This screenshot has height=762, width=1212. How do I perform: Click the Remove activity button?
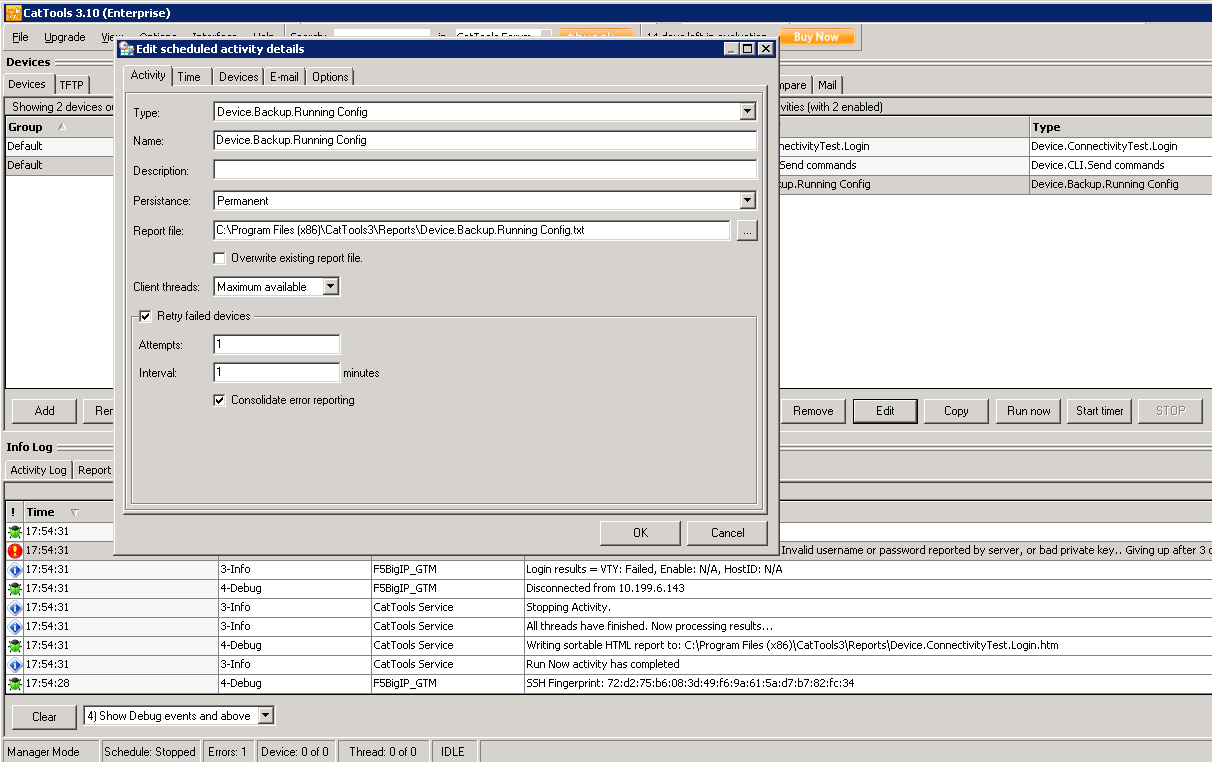tap(813, 411)
